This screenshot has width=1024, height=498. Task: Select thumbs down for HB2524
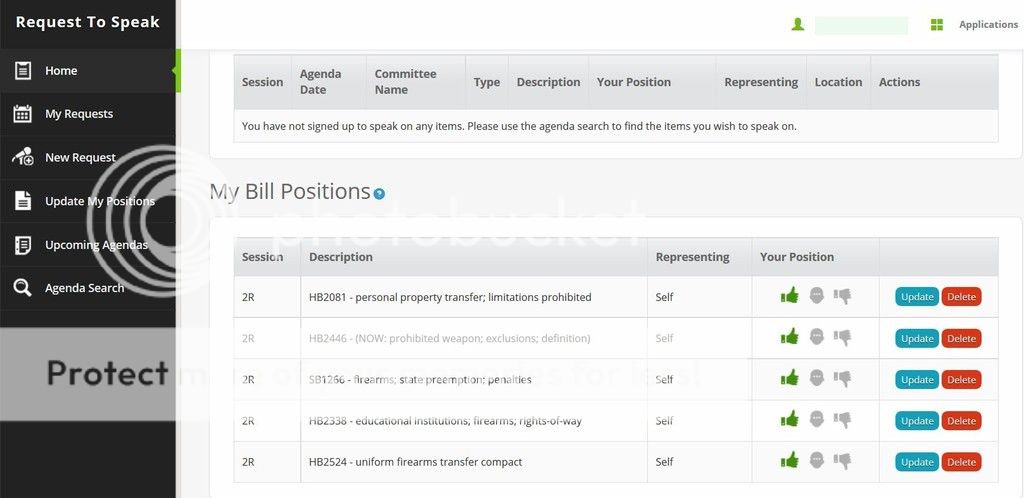[x=843, y=461]
